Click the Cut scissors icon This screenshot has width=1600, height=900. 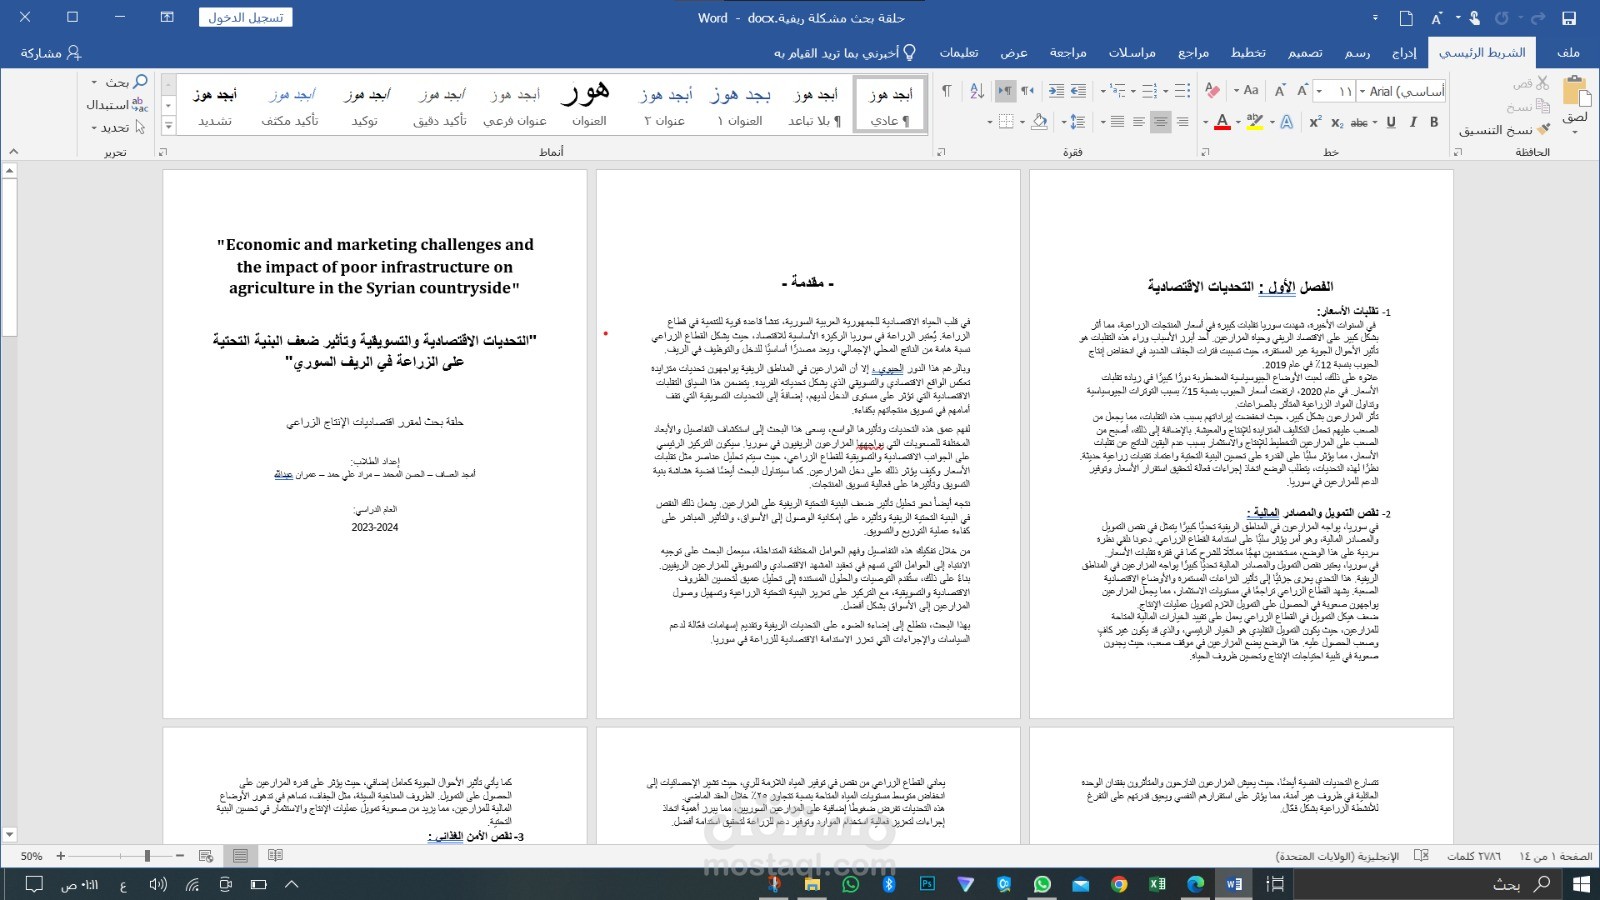click(x=1543, y=83)
